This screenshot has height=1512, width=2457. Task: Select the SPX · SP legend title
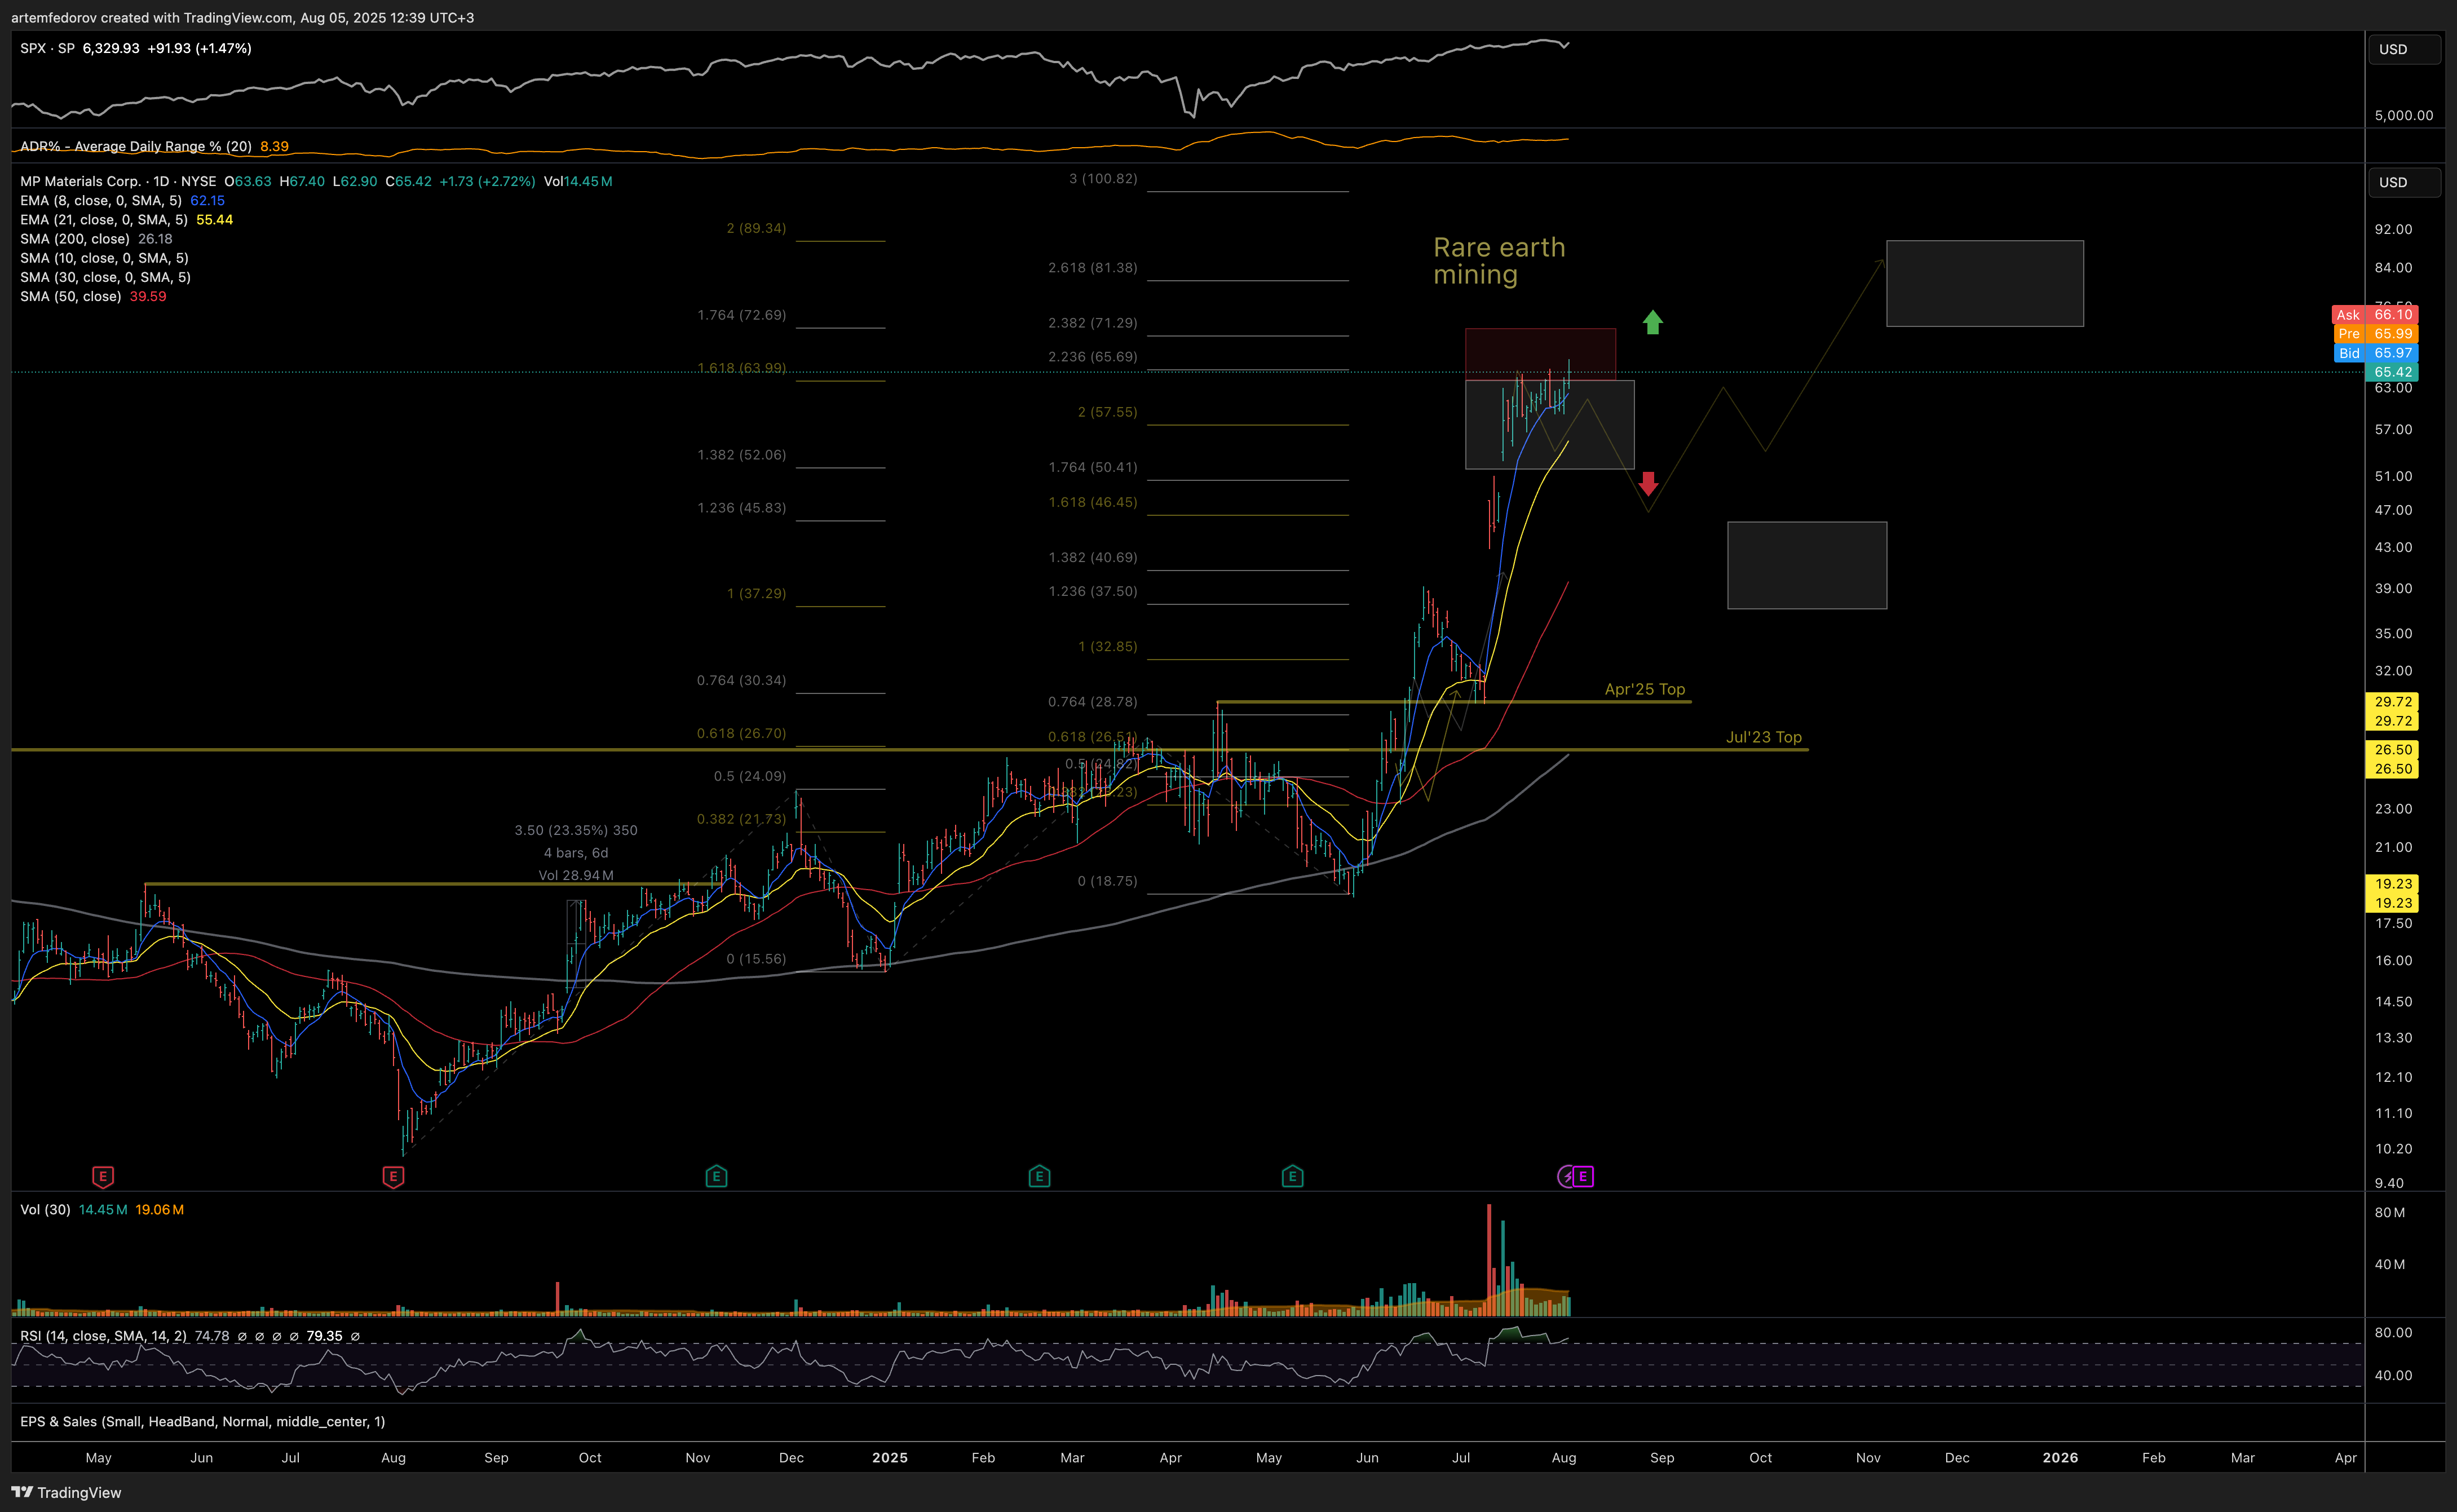coord(47,48)
